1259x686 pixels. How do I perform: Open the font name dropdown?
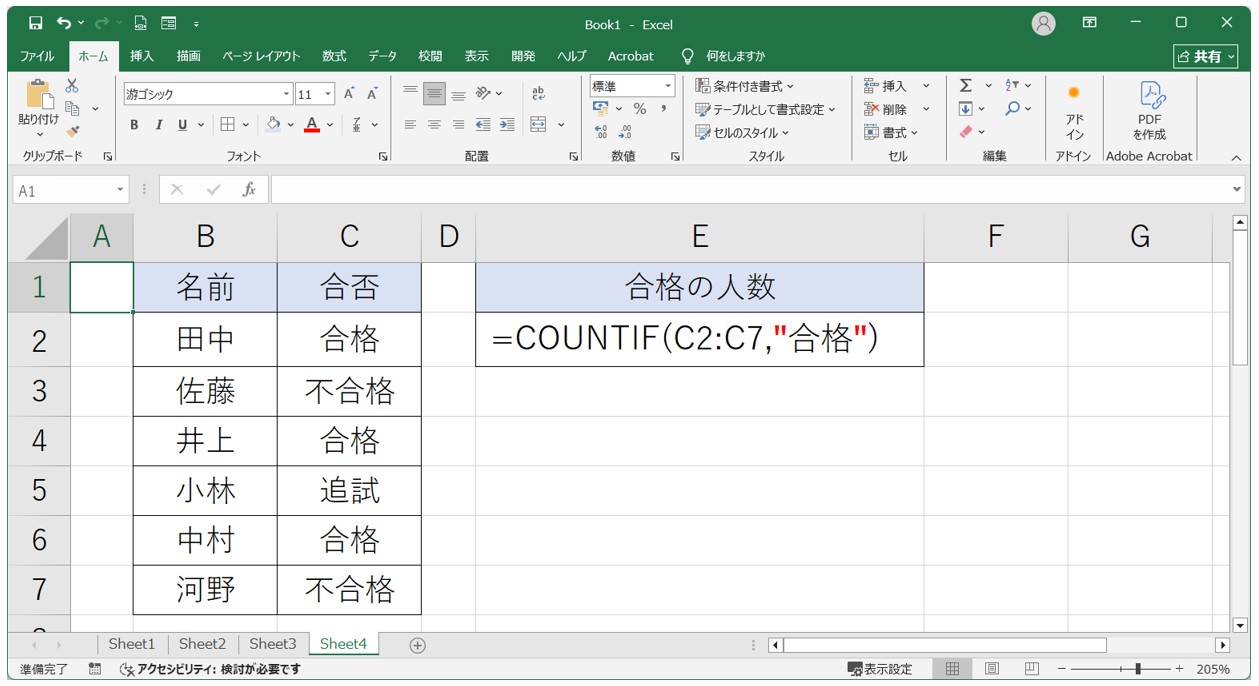coord(286,94)
